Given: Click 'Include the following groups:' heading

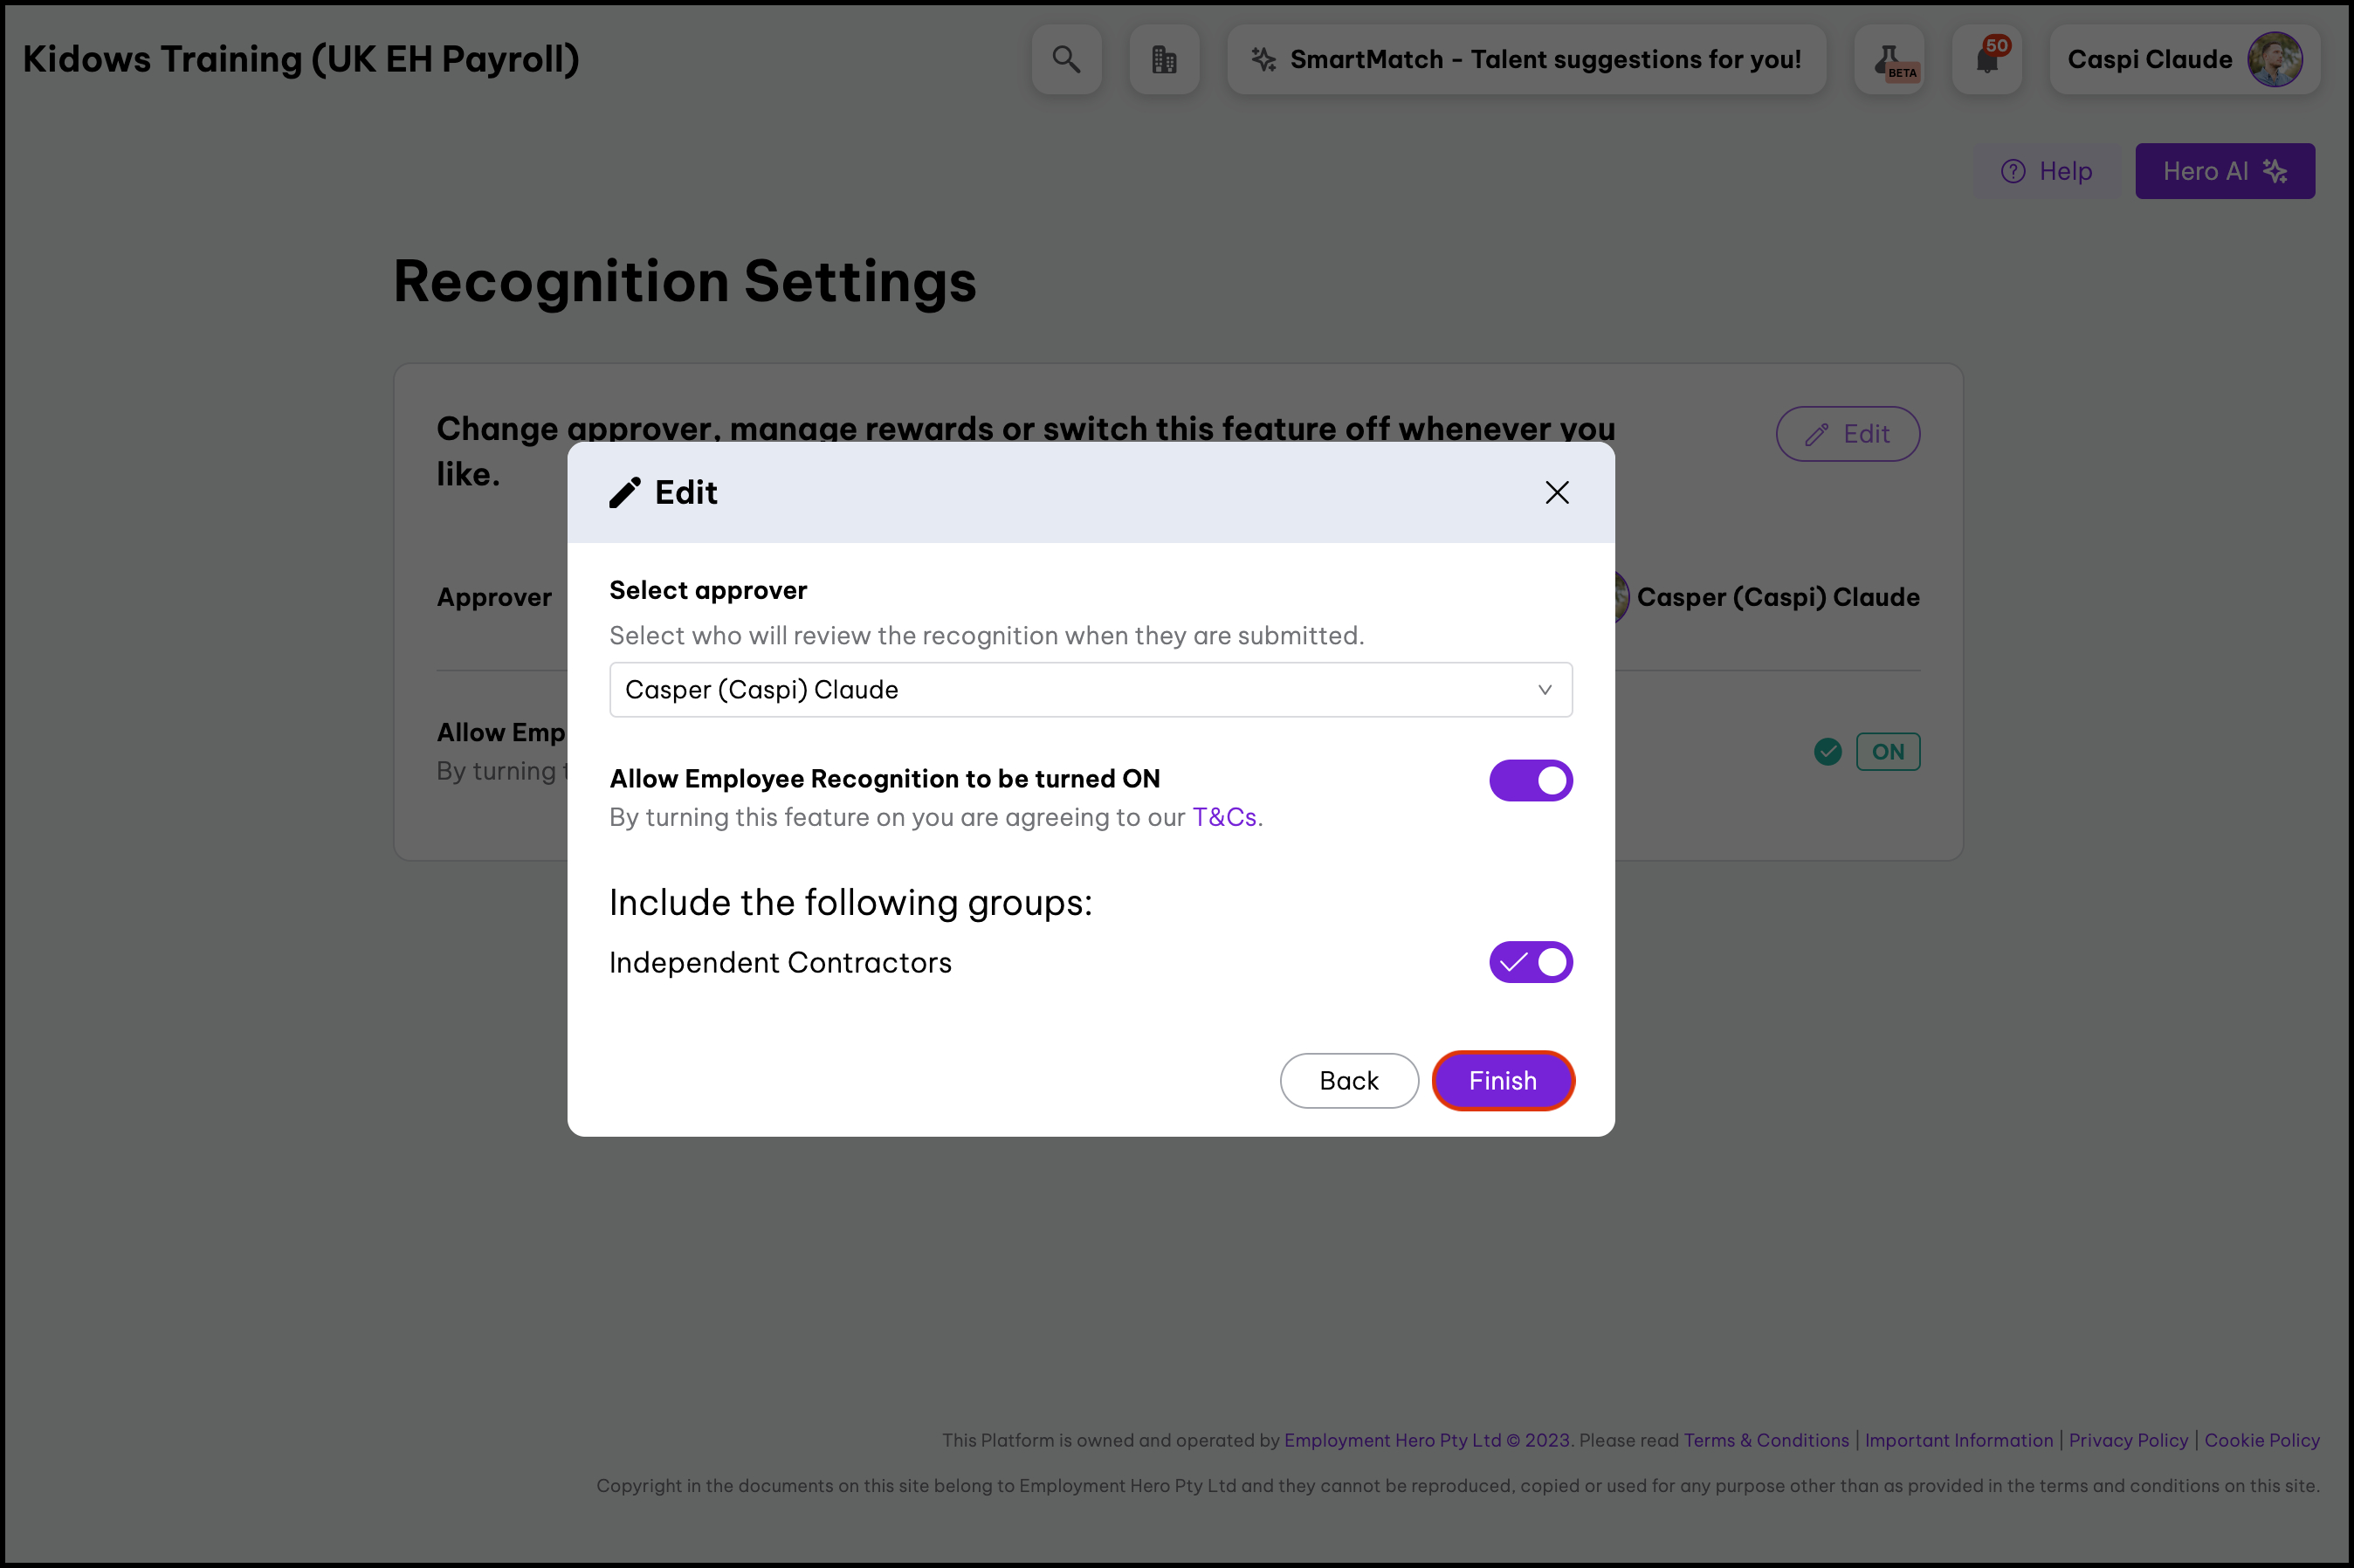Looking at the screenshot, I should (851, 903).
